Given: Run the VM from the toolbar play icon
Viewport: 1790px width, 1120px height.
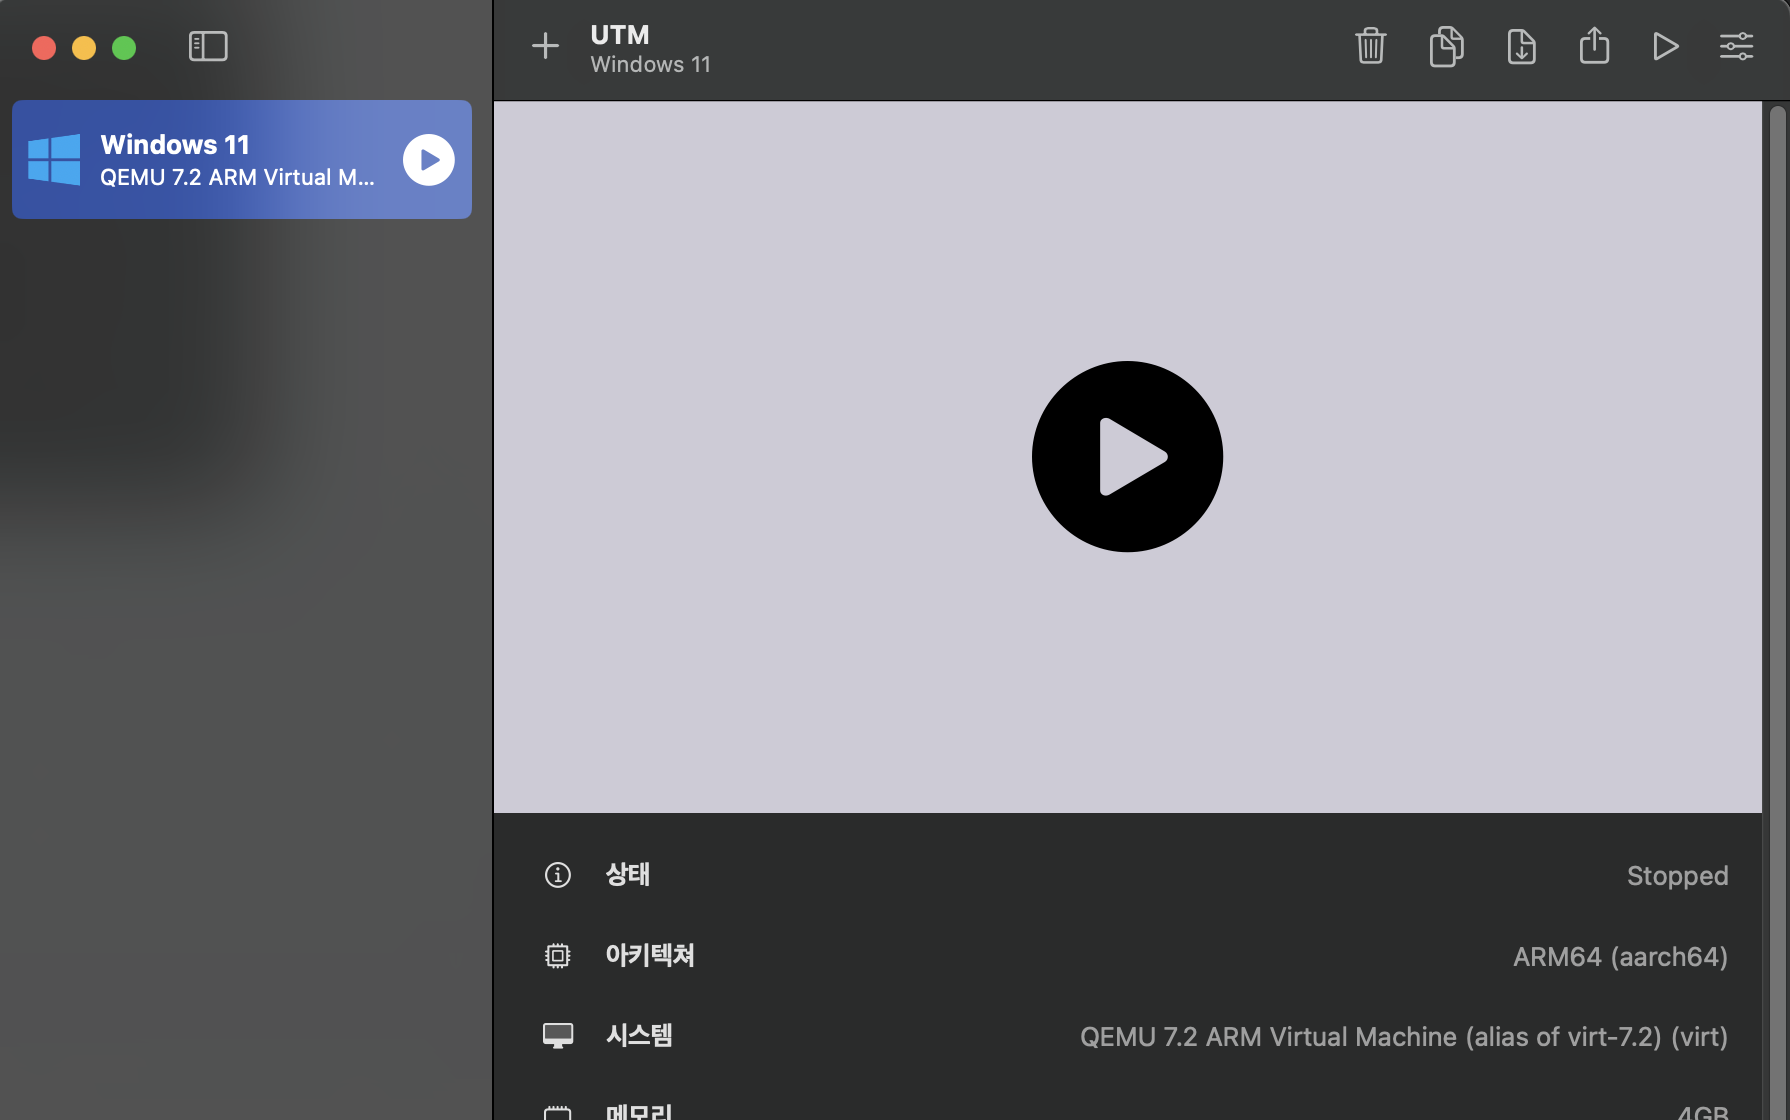Looking at the screenshot, I should 1665,46.
